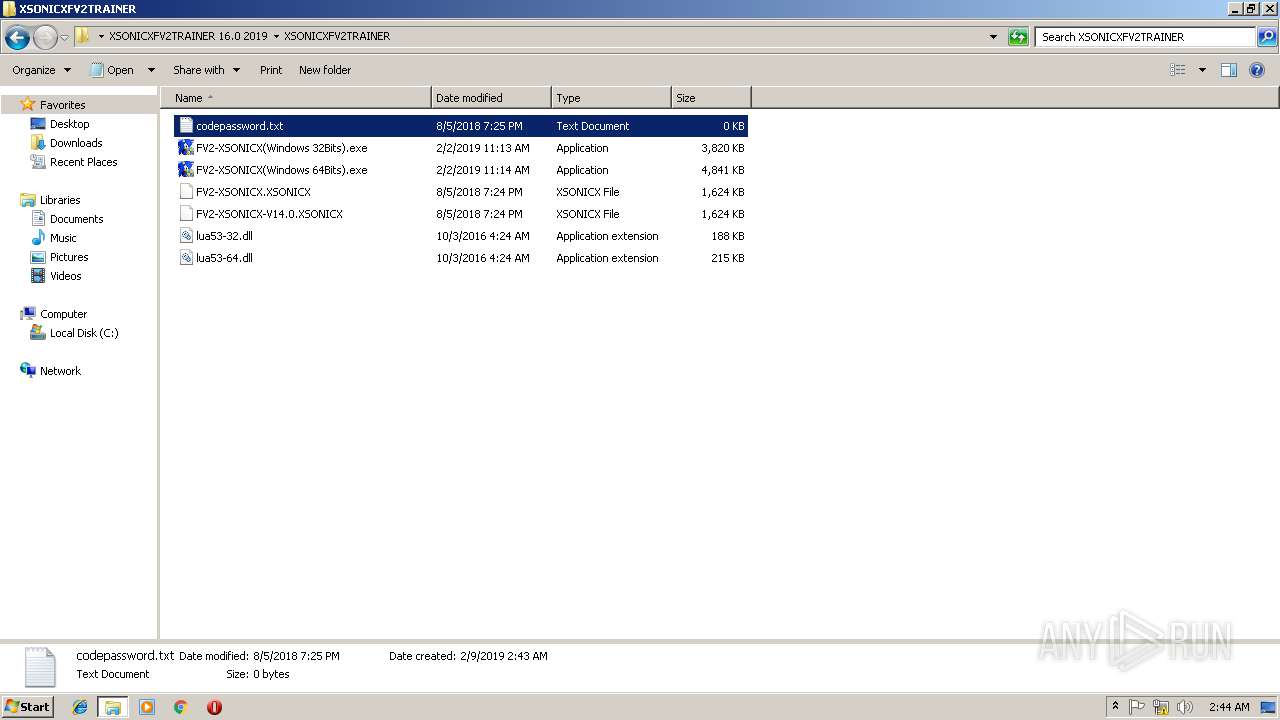
Task: Click the red Opera-style taskbar icon
Action: pos(214,707)
